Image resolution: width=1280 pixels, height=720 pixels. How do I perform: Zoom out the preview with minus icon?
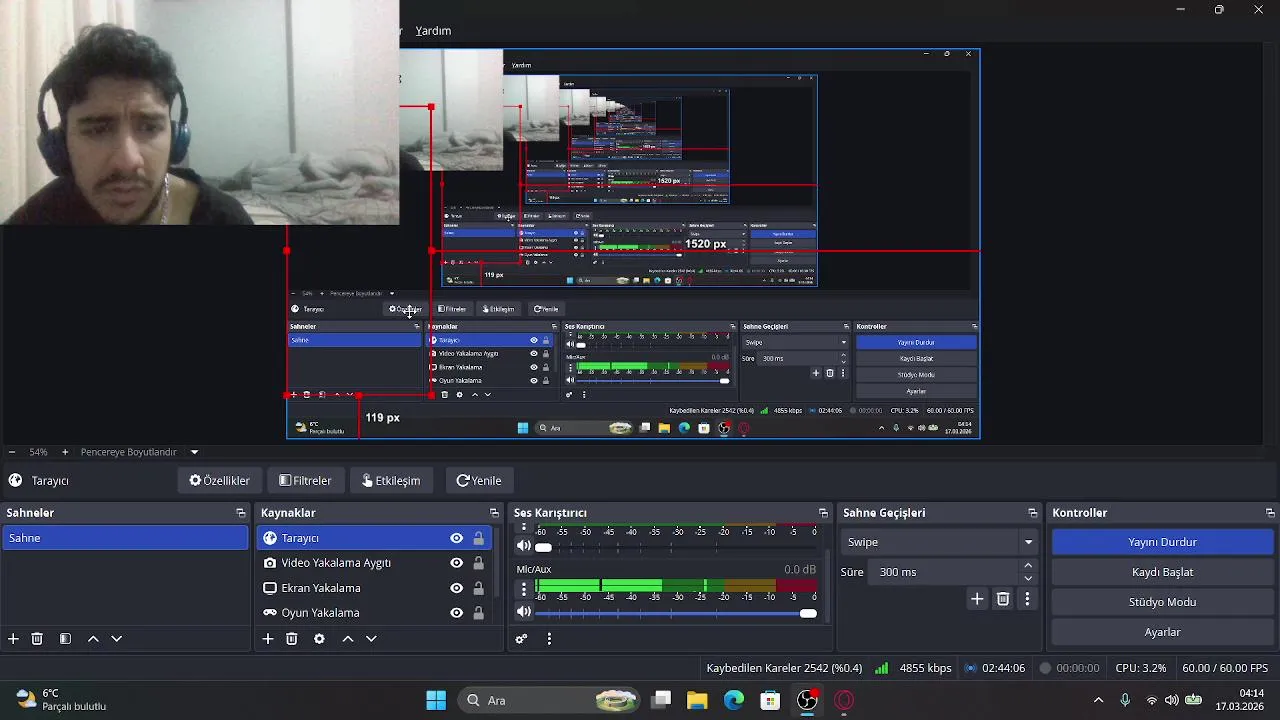point(11,452)
